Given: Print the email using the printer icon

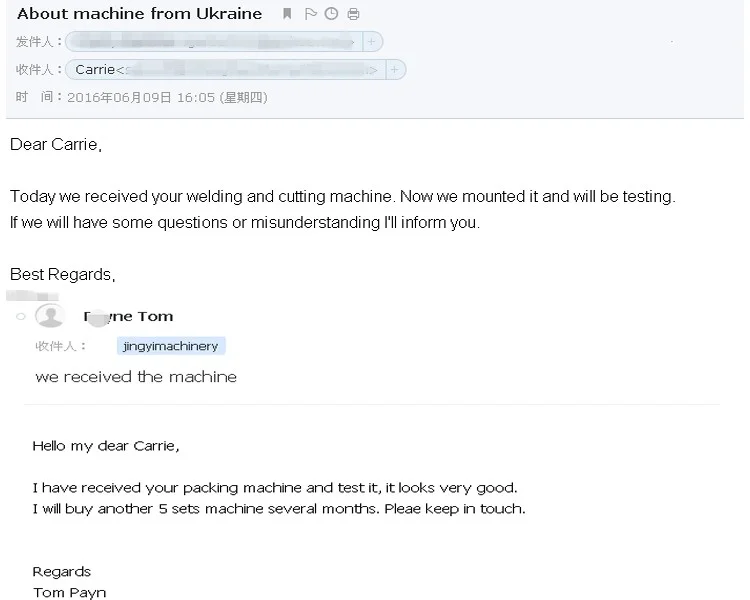Looking at the screenshot, I should coord(353,14).
